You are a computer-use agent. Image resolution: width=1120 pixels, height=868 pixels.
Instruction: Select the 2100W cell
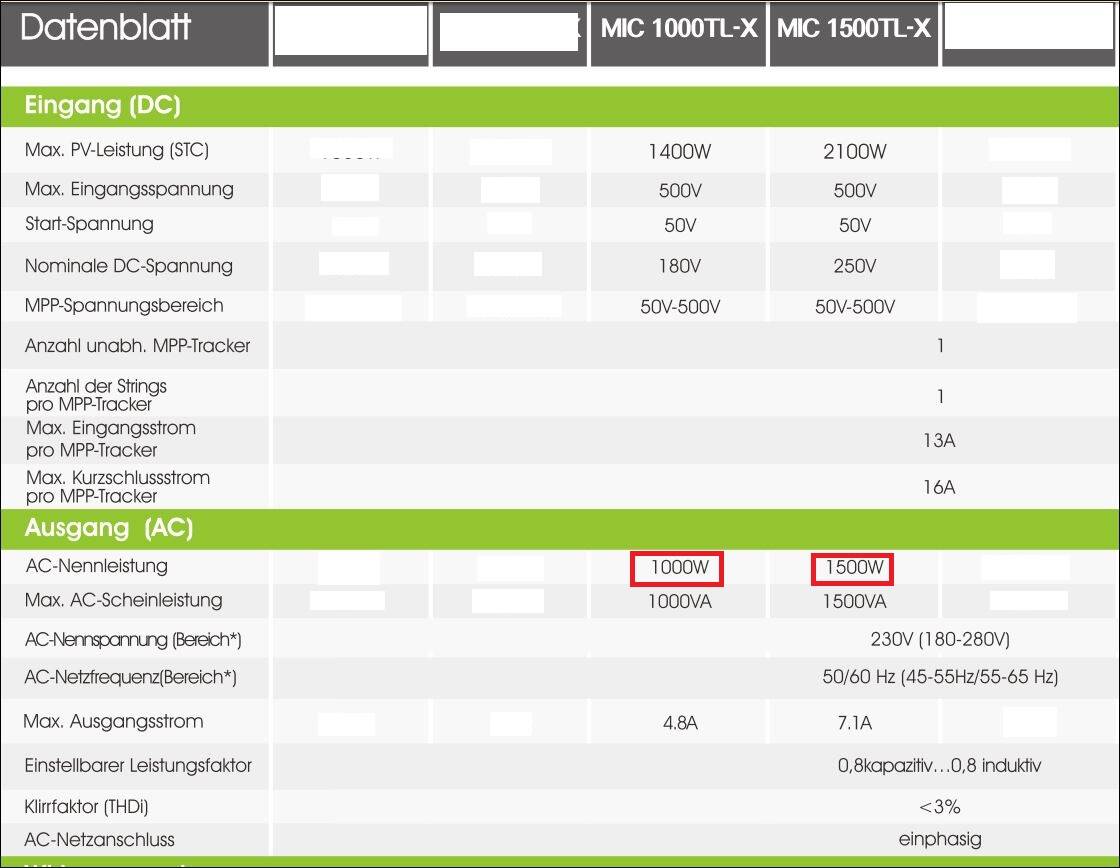855,151
